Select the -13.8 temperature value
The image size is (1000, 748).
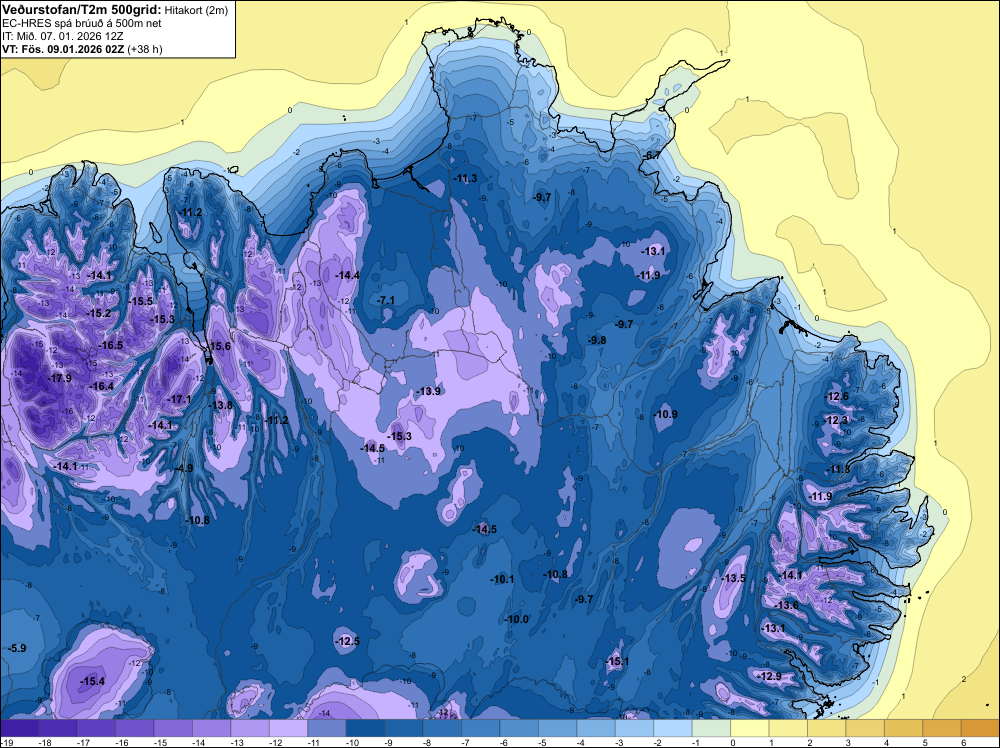[x=221, y=405]
